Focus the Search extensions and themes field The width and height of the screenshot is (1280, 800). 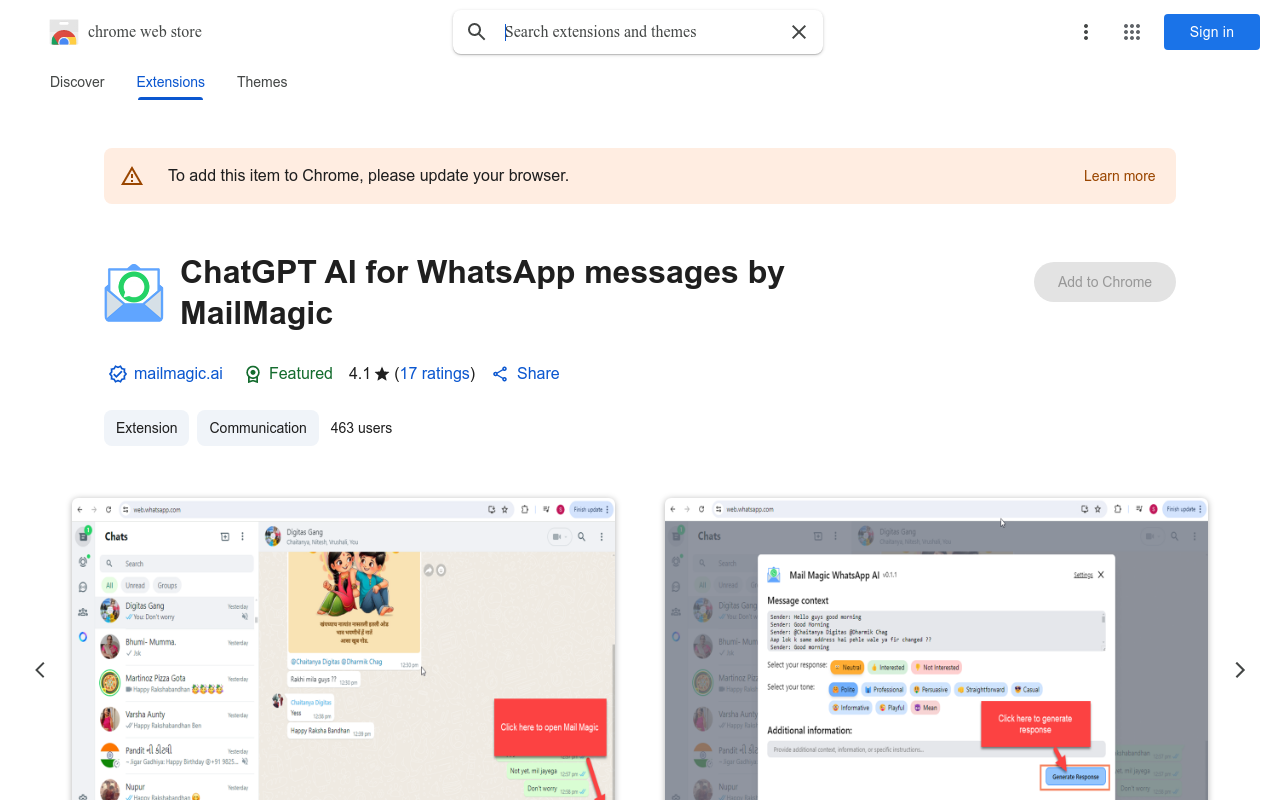pos(640,32)
